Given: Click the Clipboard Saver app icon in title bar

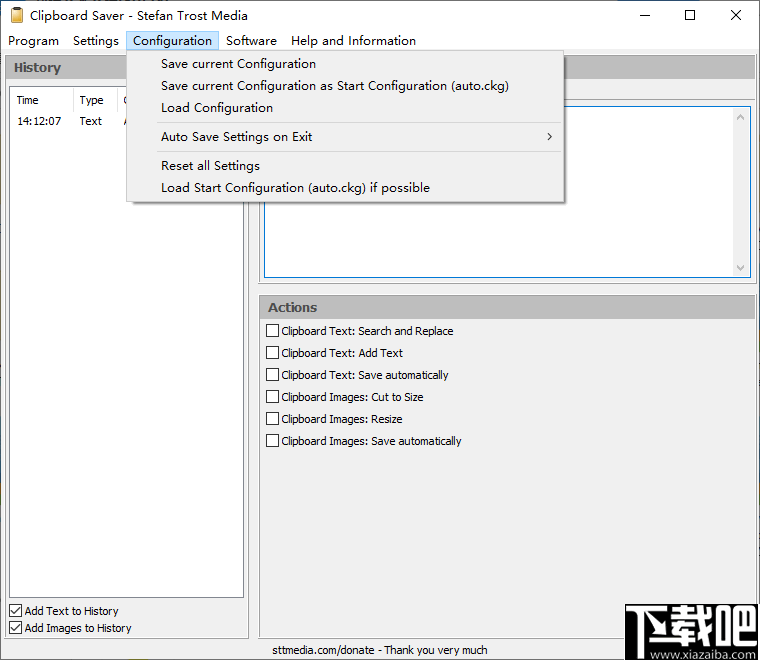Looking at the screenshot, I should click(x=17, y=16).
